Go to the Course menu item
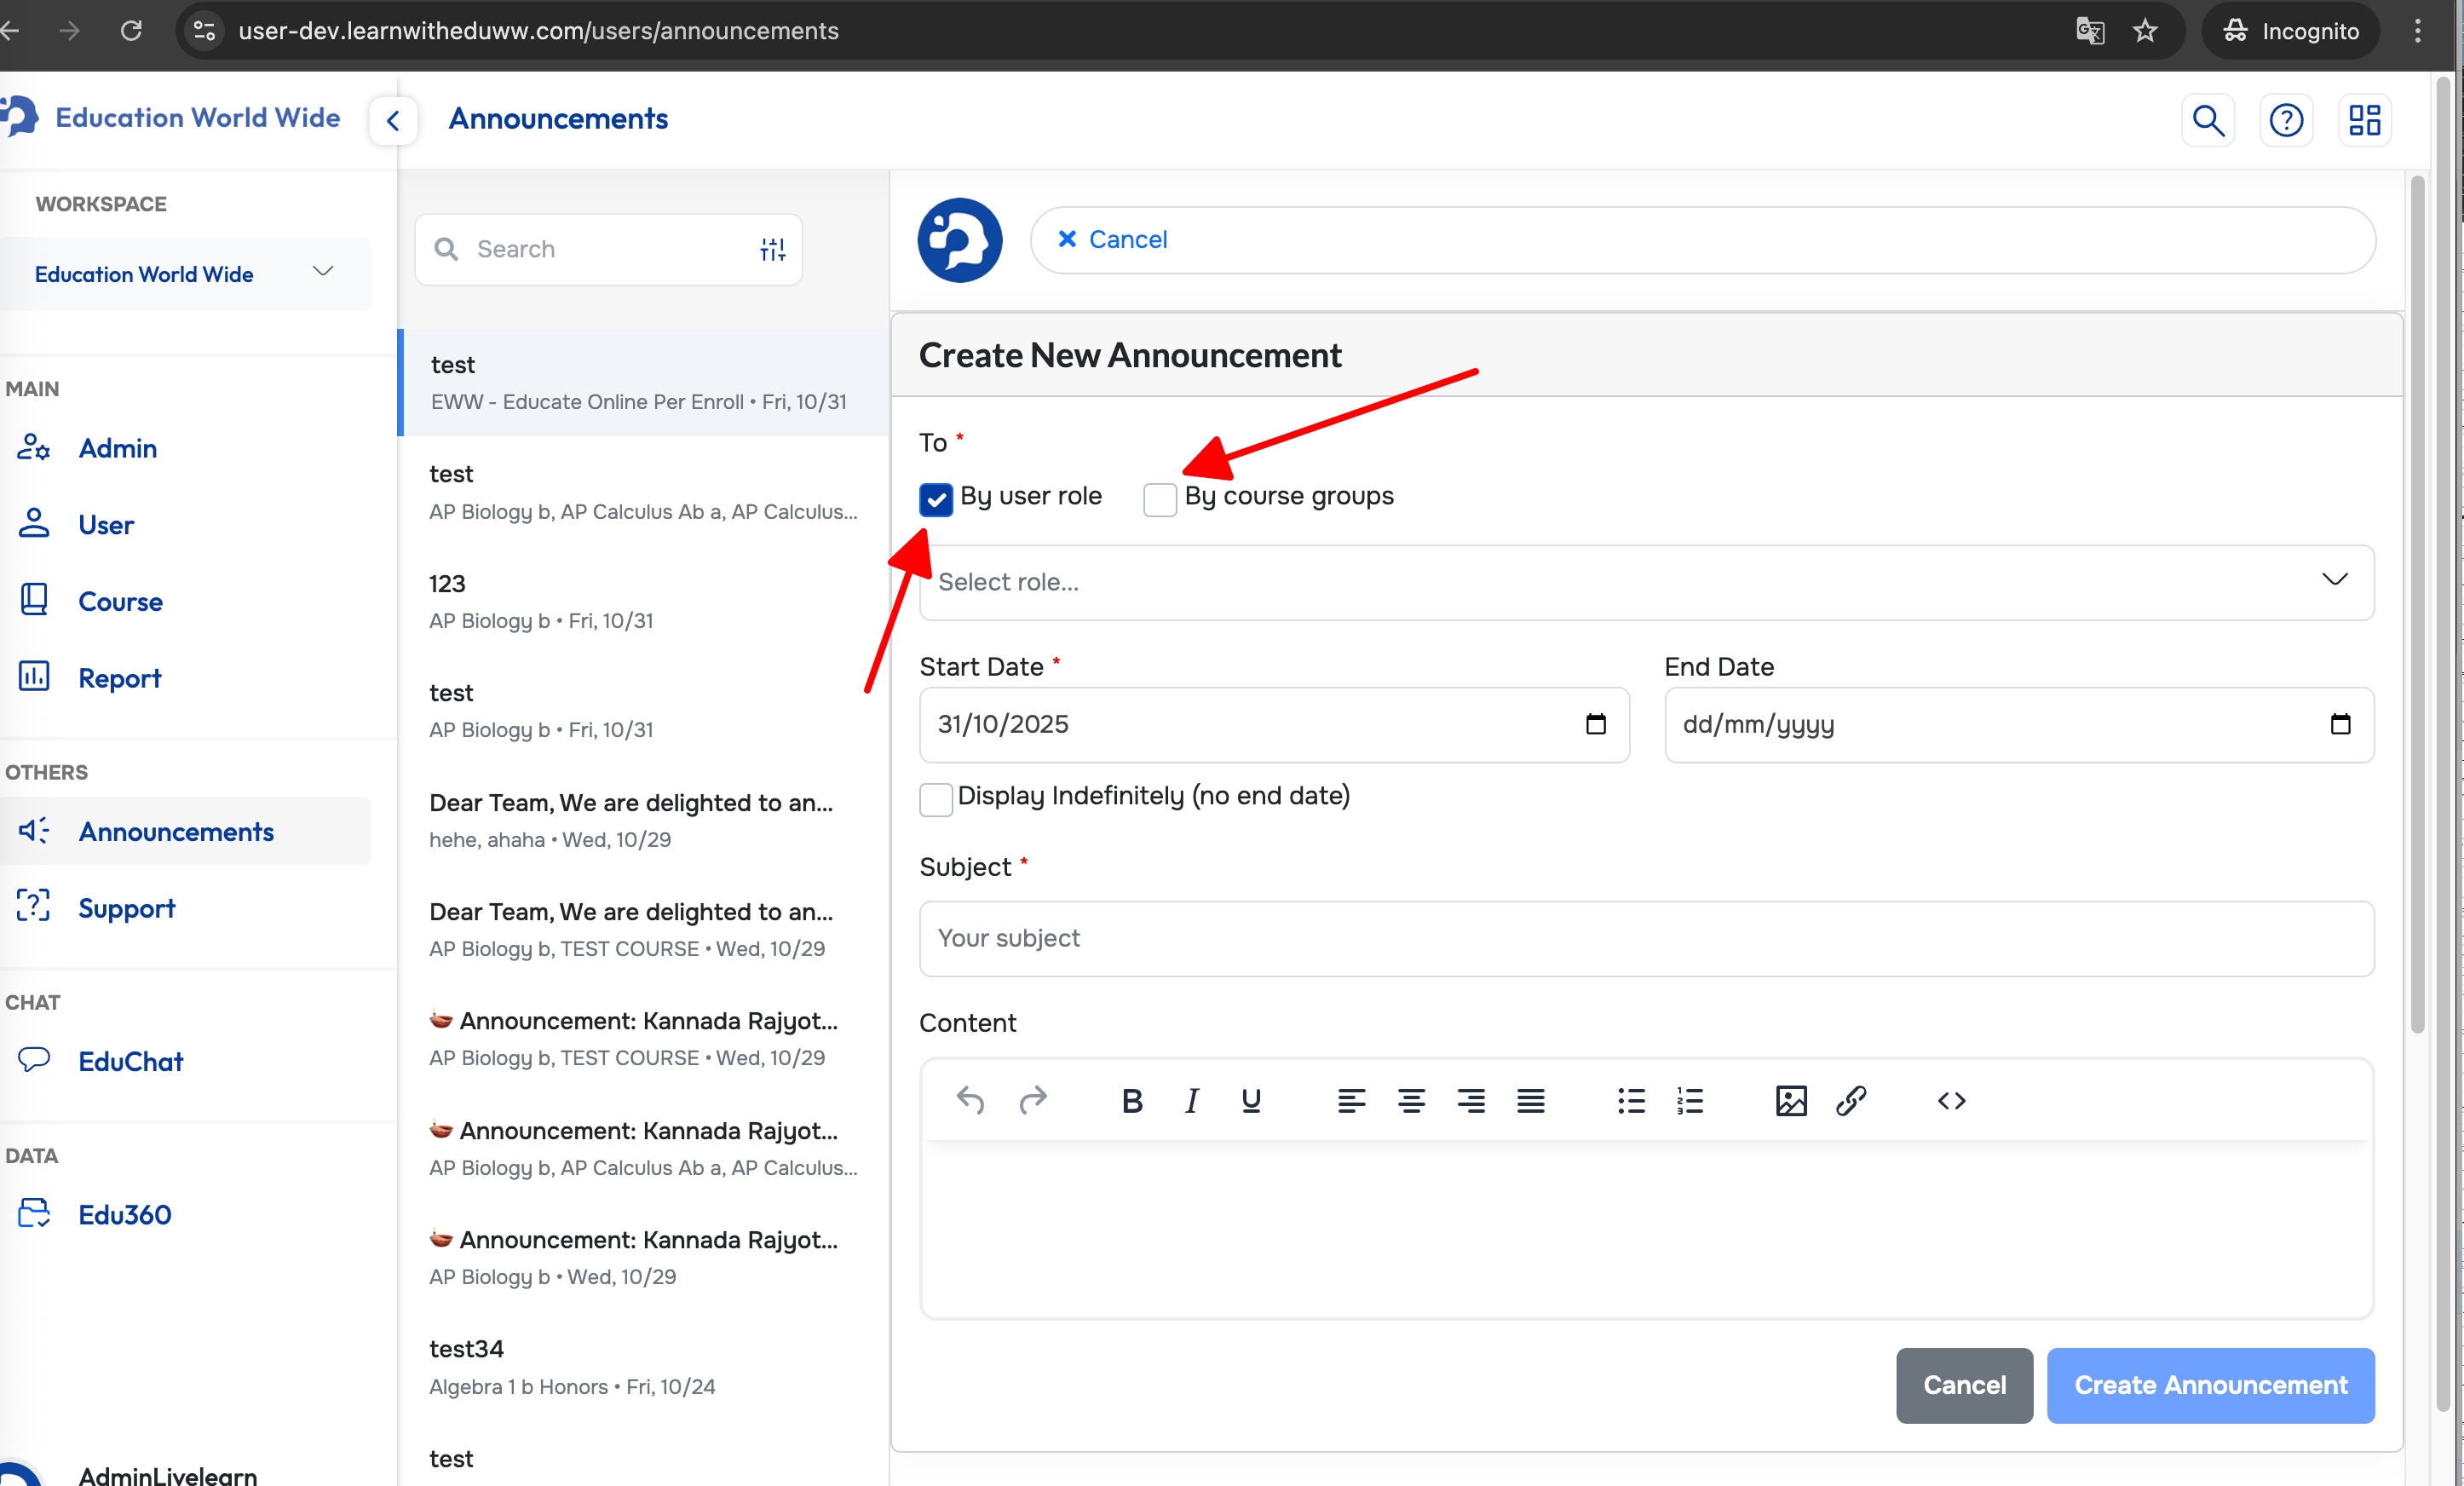The height and width of the screenshot is (1486, 2464). click(x=120, y=601)
